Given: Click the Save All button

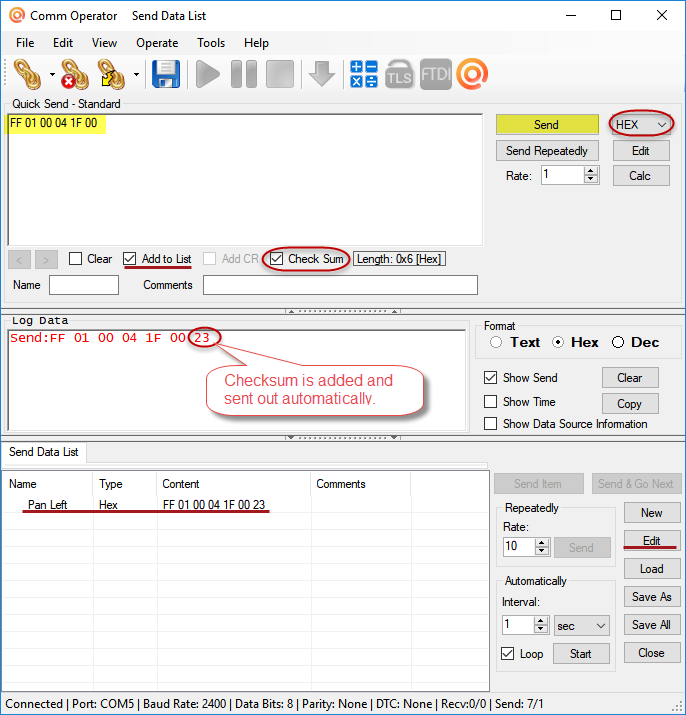Looking at the screenshot, I should click(652, 625).
